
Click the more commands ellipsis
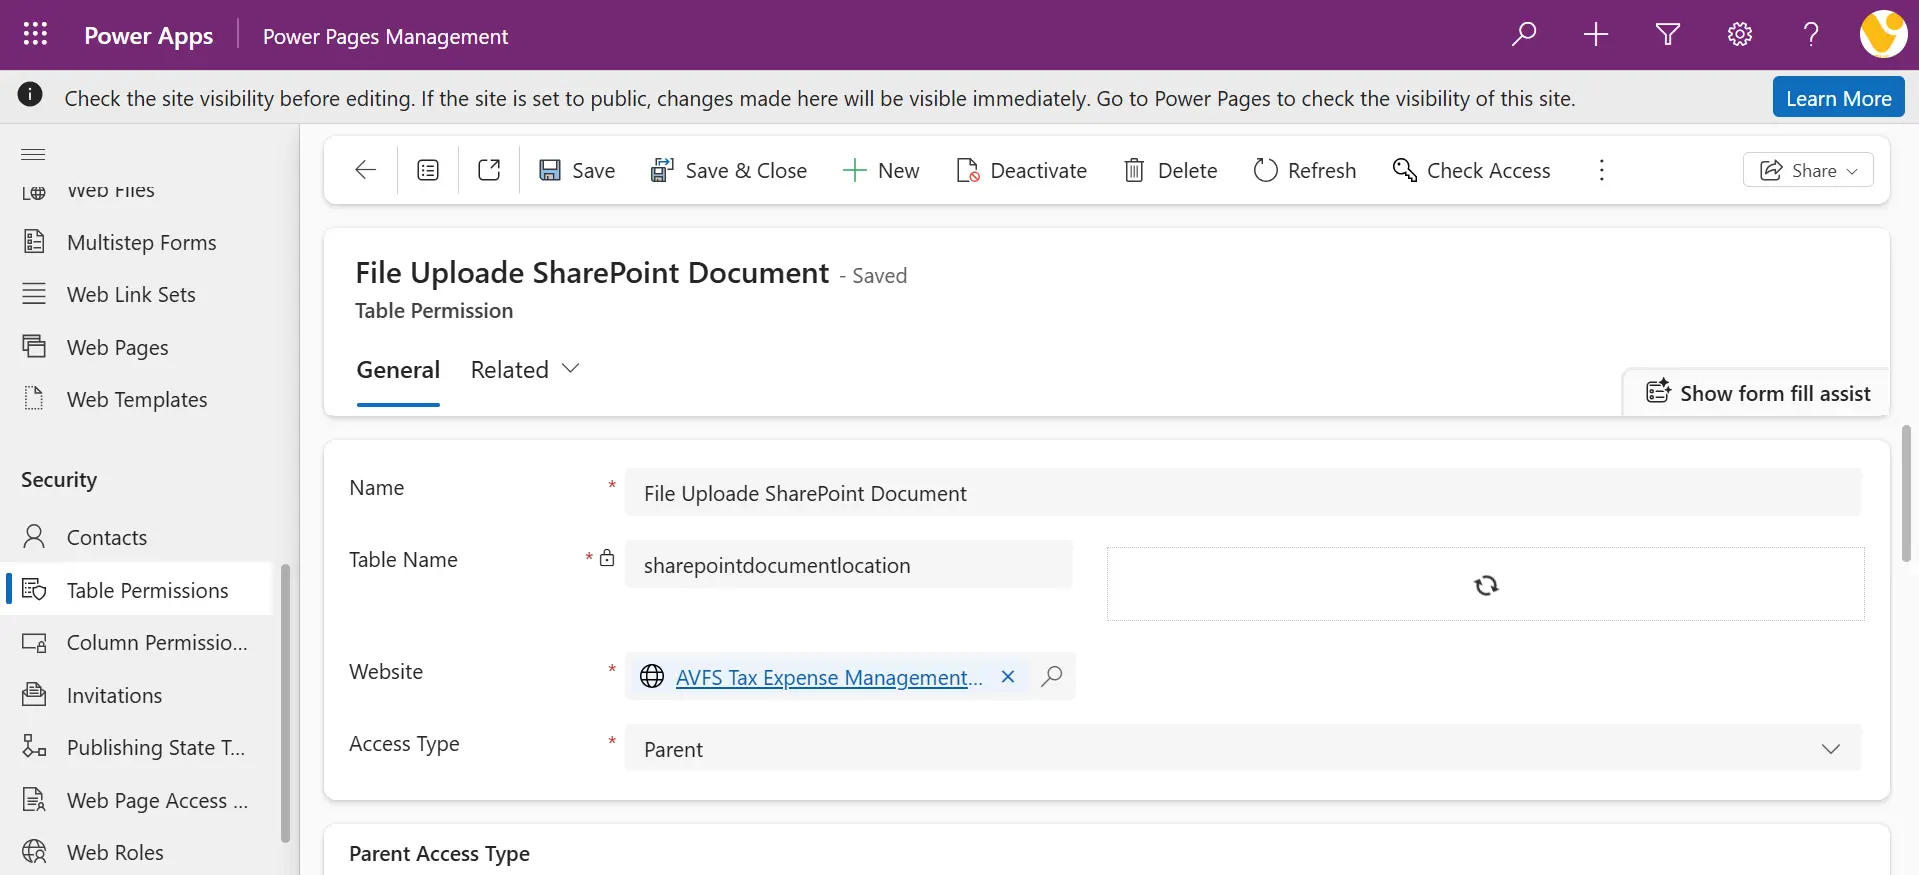pyautogui.click(x=1601, y=170)
